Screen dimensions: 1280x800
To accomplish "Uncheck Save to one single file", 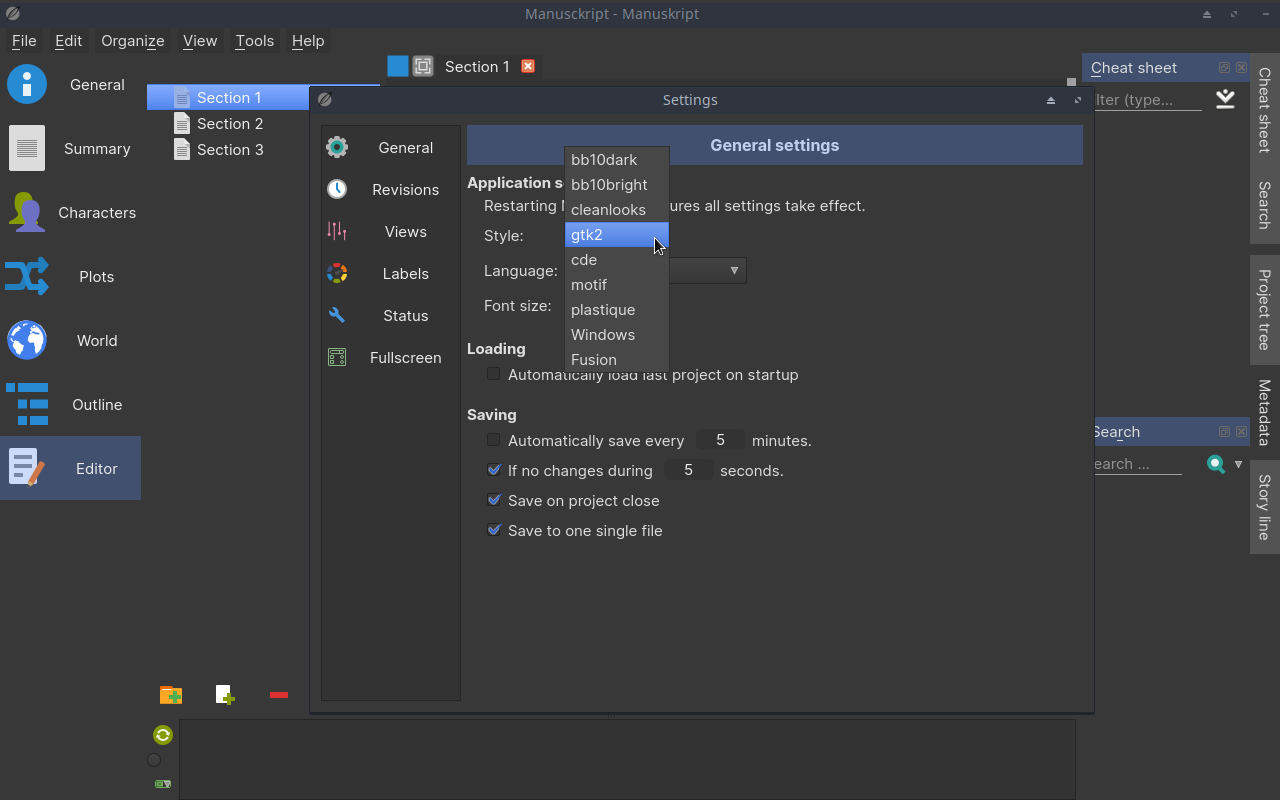I will pos(493,530).
